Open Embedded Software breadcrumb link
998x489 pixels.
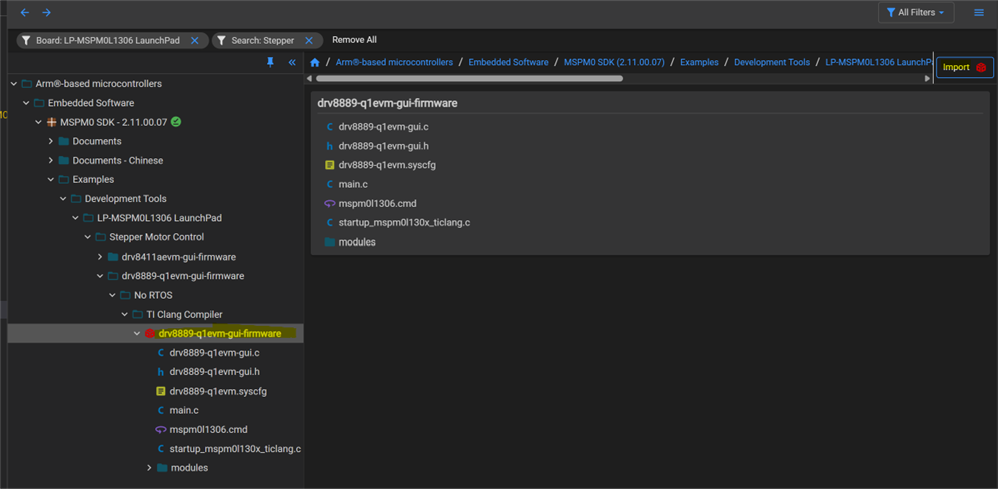click(509, 62)
